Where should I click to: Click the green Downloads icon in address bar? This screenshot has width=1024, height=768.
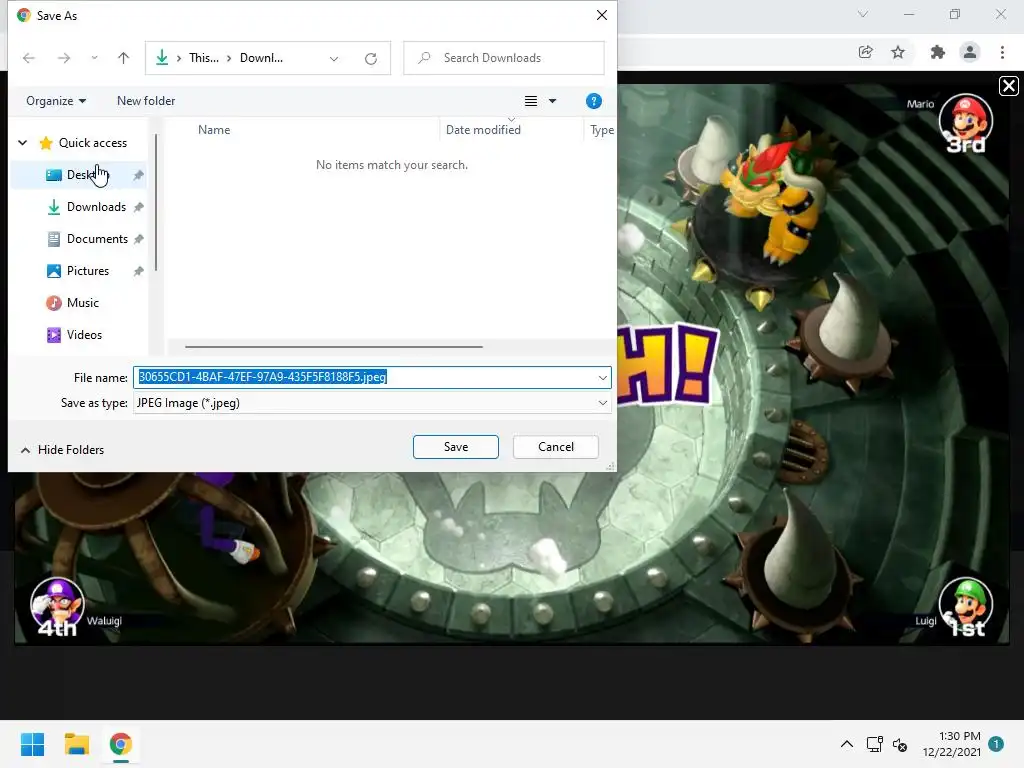coord(162,58)
